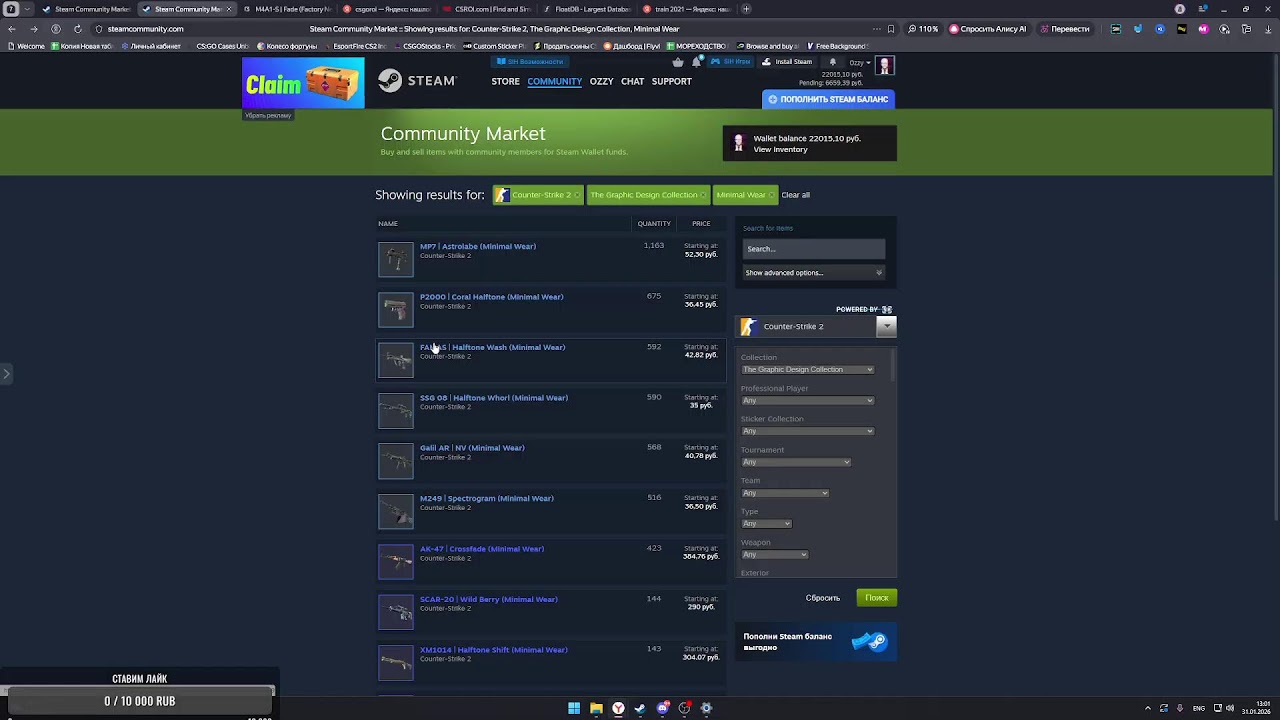
Task: Open the MP7 Astrolabe item thumbnail
Action: pyautogui.click(x=396, y=259)
